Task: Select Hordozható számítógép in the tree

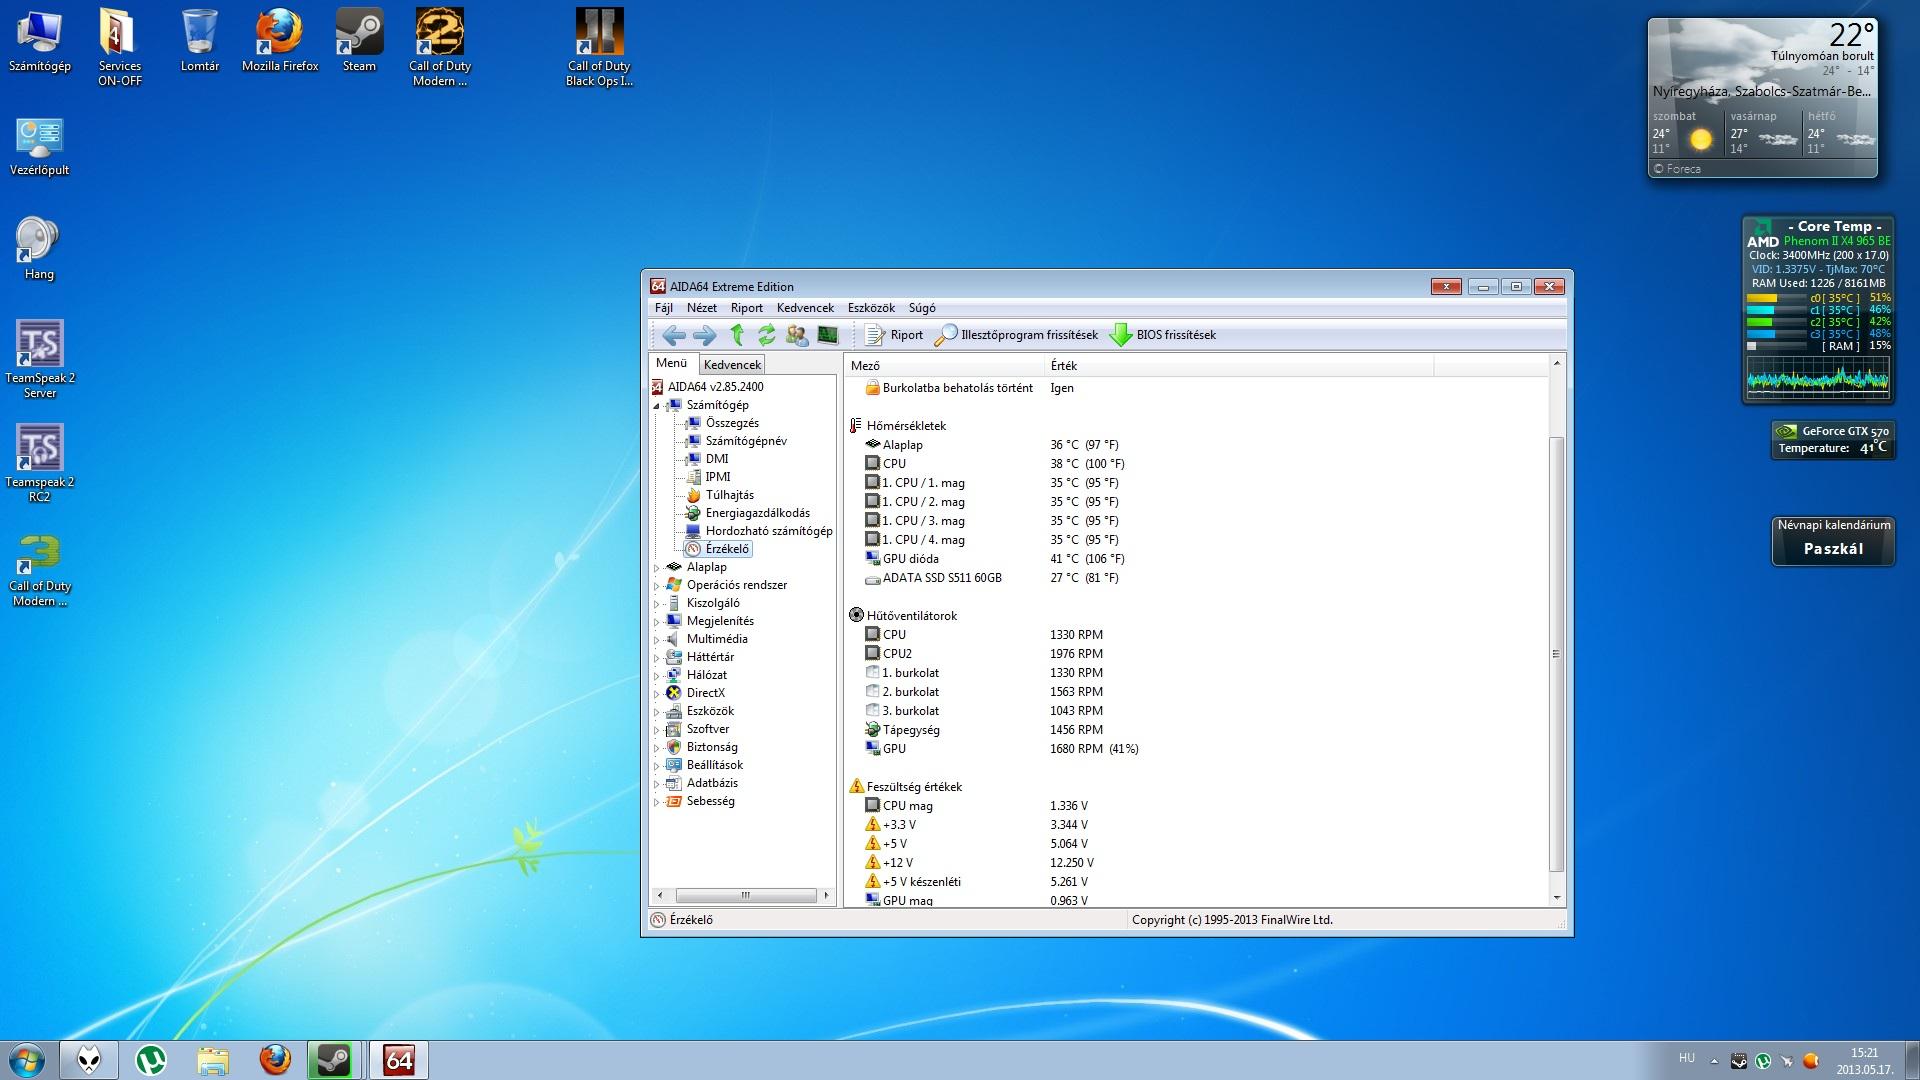Action: (769, 531)
